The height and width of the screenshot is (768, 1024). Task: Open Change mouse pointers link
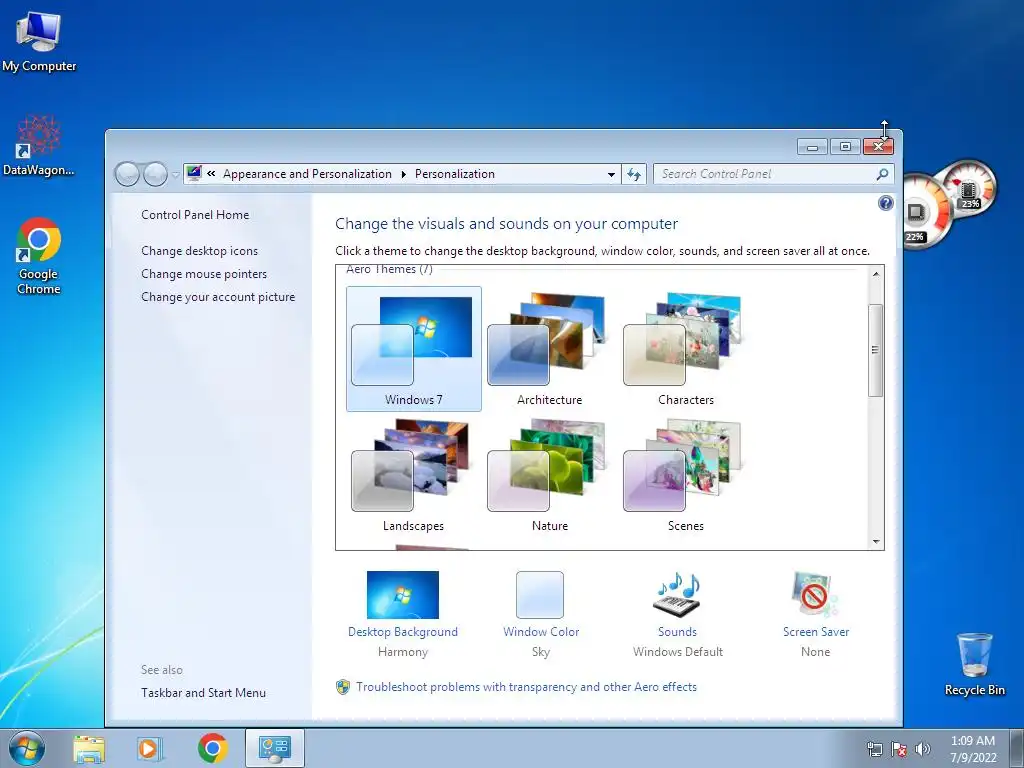tap(204, 274)
